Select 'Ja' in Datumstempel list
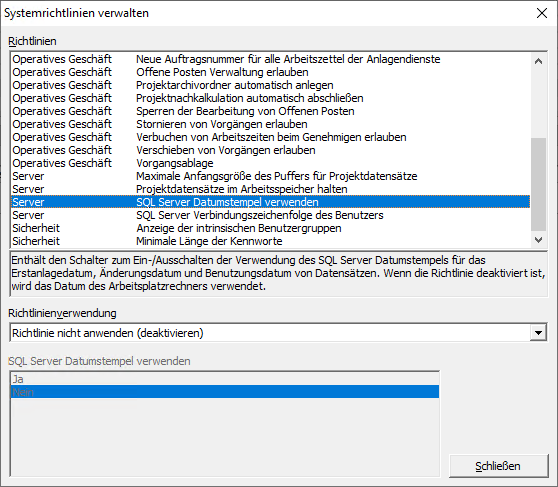Image resolution: width=558 pixels, height=487 pixels. [x=225, y=379]
